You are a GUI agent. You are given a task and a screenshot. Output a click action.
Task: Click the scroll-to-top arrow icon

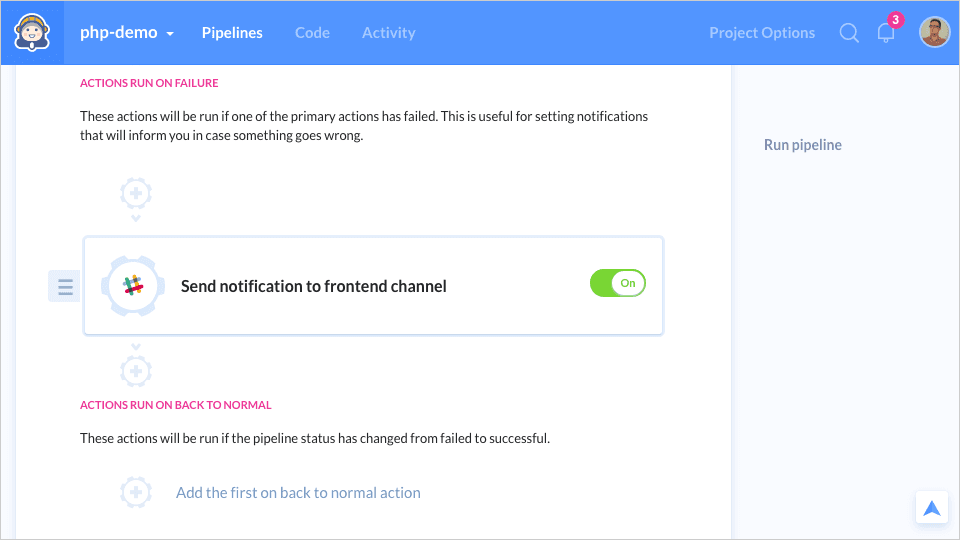point(932,508)
